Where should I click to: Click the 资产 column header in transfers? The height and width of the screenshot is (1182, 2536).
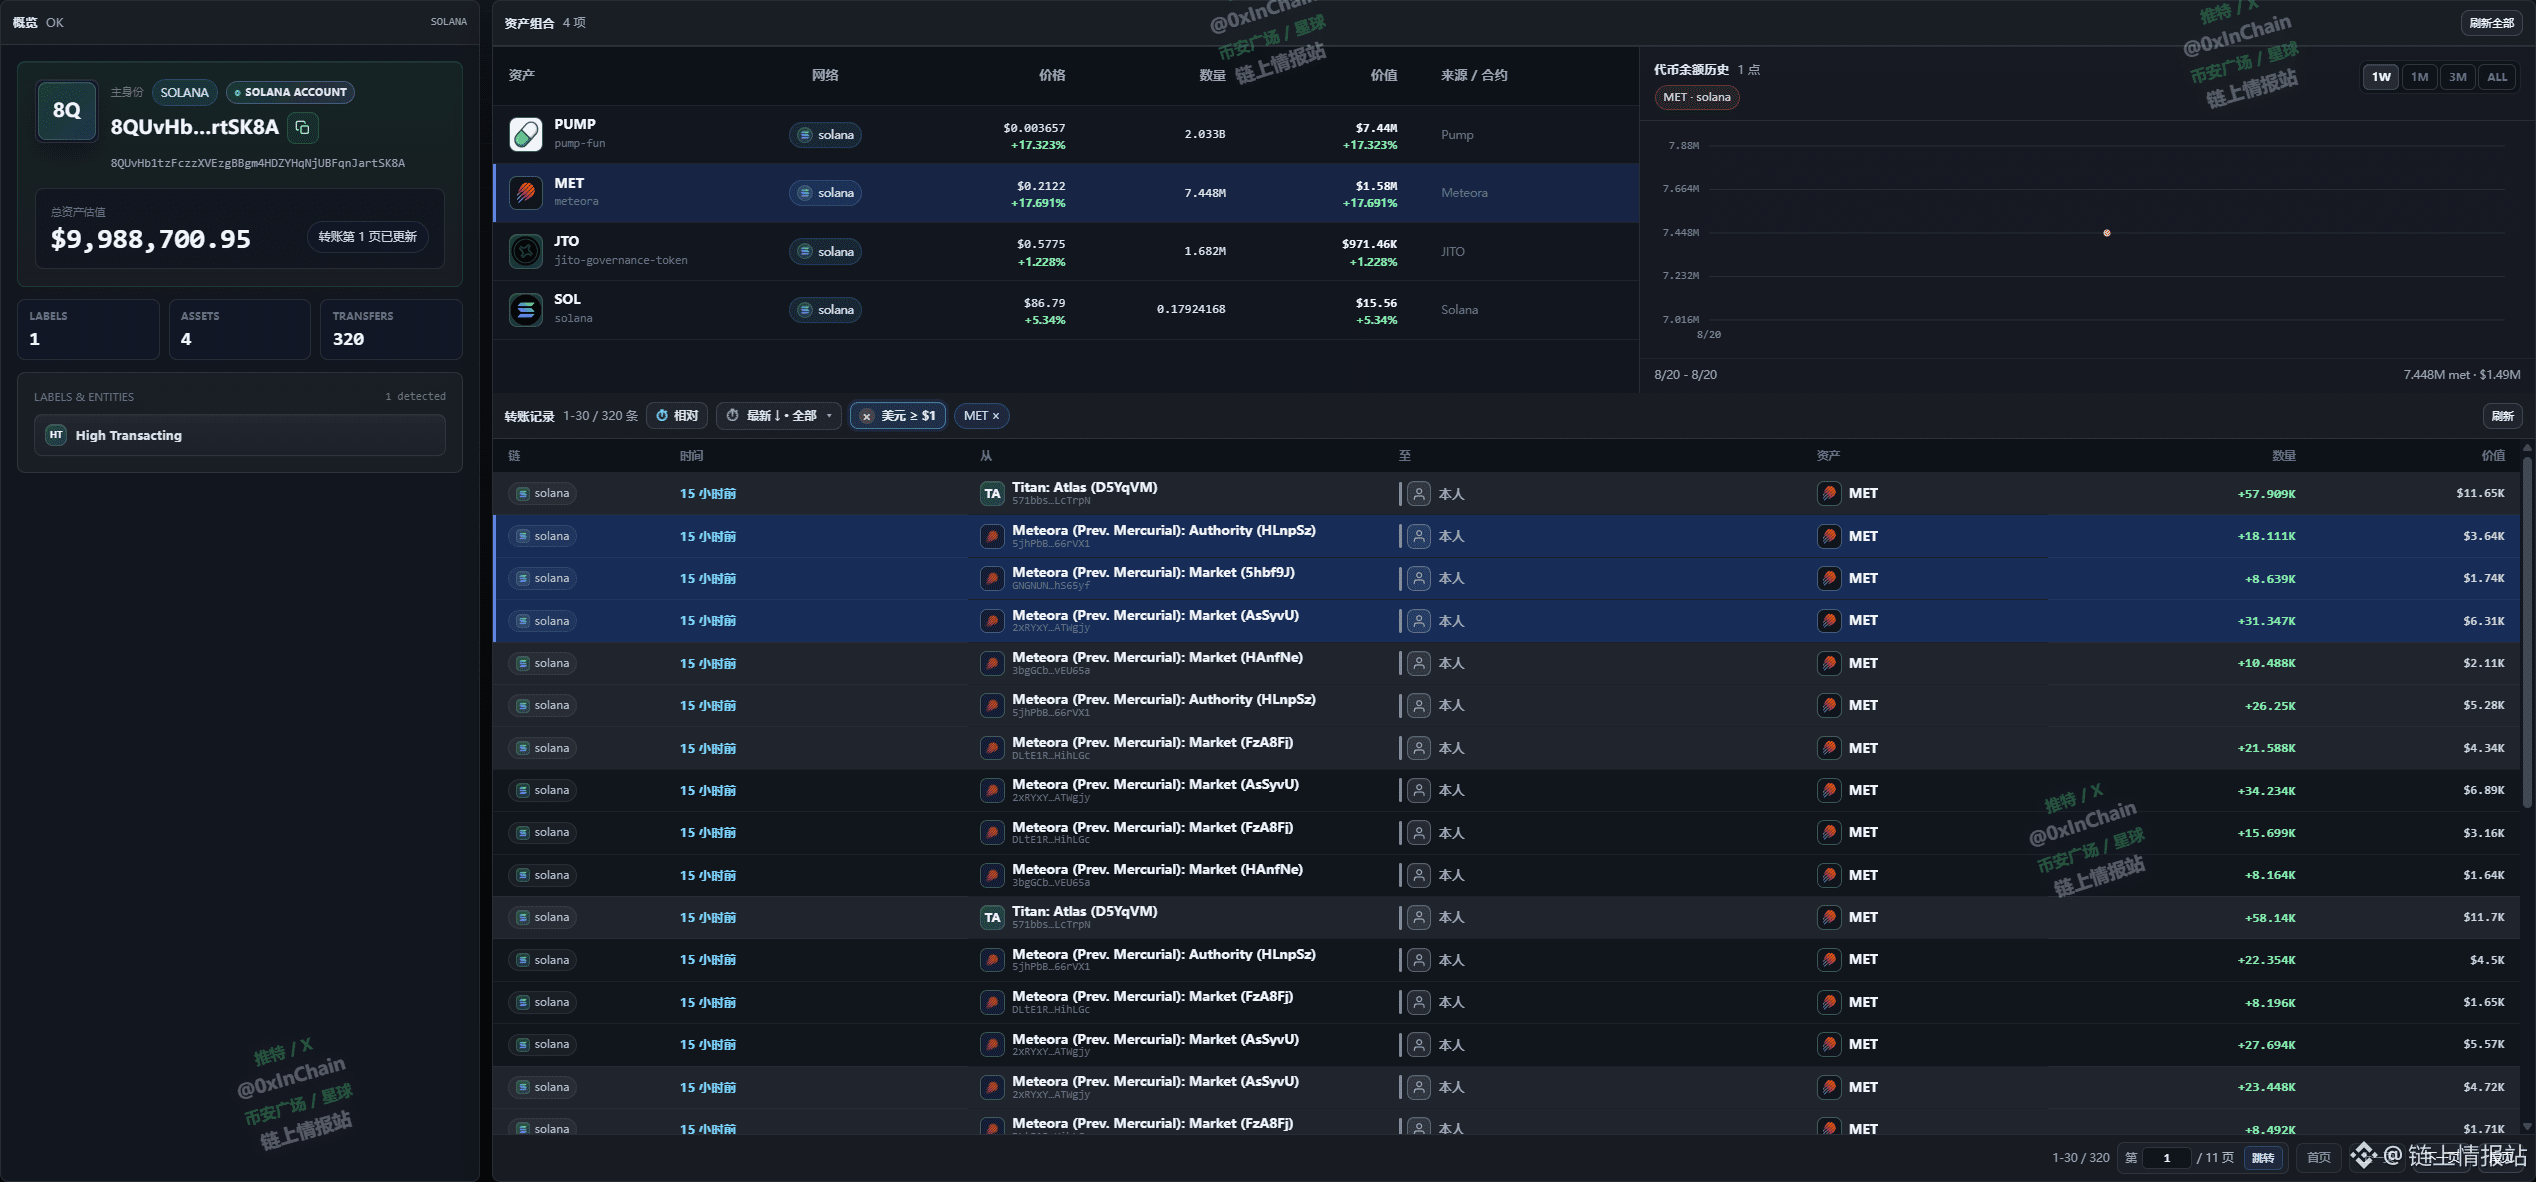[1828, 456]
